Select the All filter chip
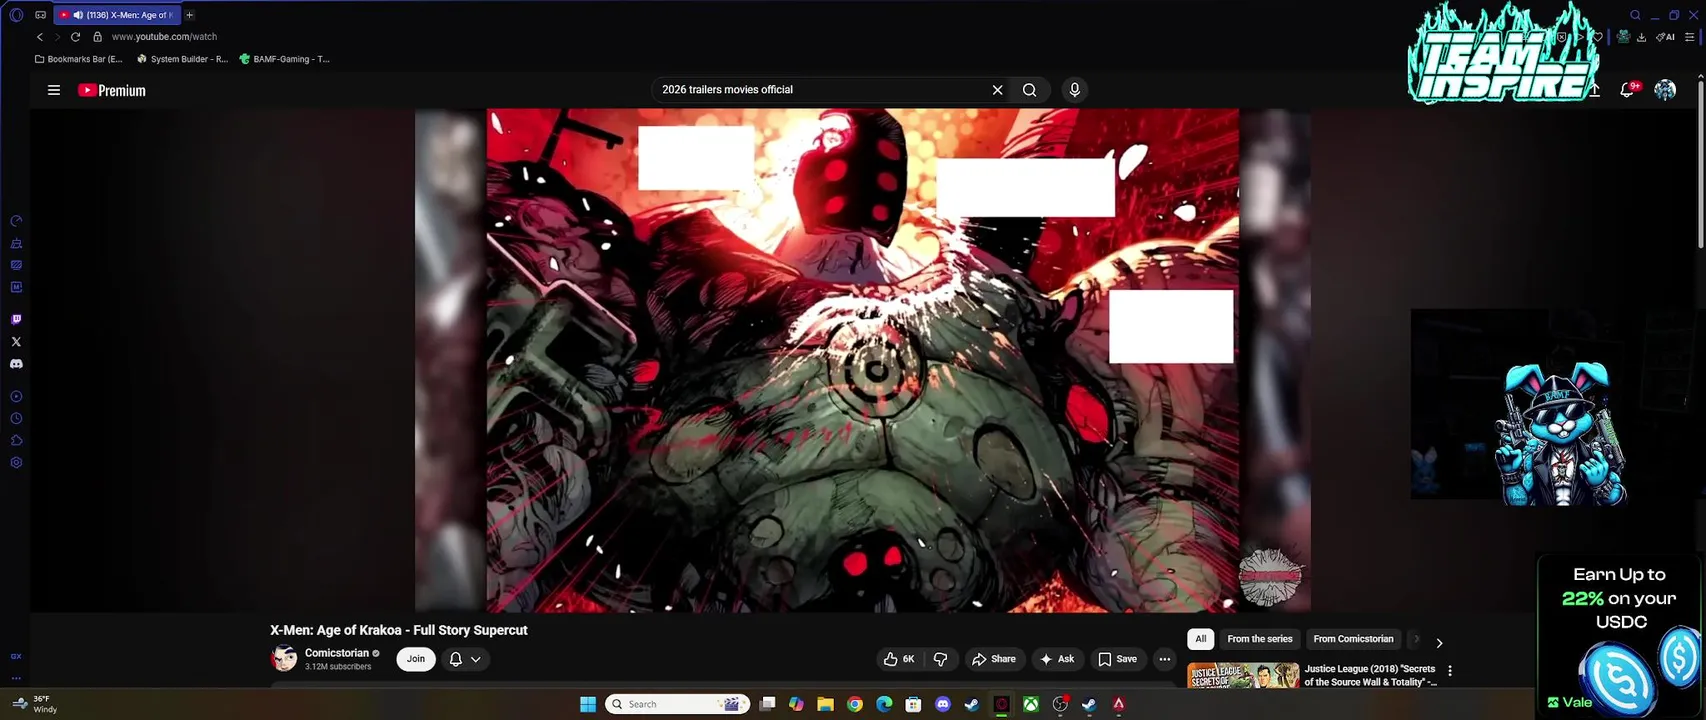1706x720 pixels. (1200, 639)
